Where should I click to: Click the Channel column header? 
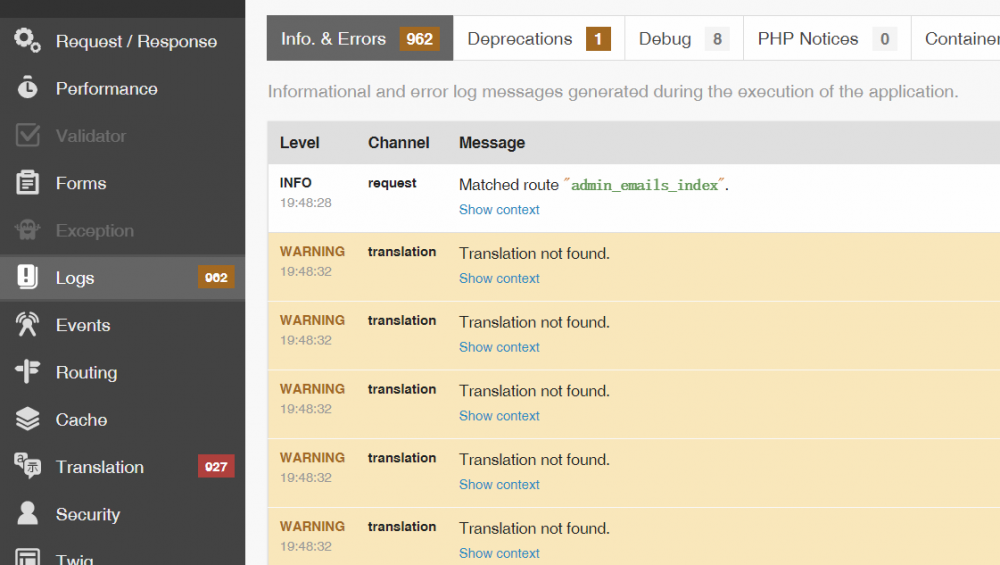point(399,143)
